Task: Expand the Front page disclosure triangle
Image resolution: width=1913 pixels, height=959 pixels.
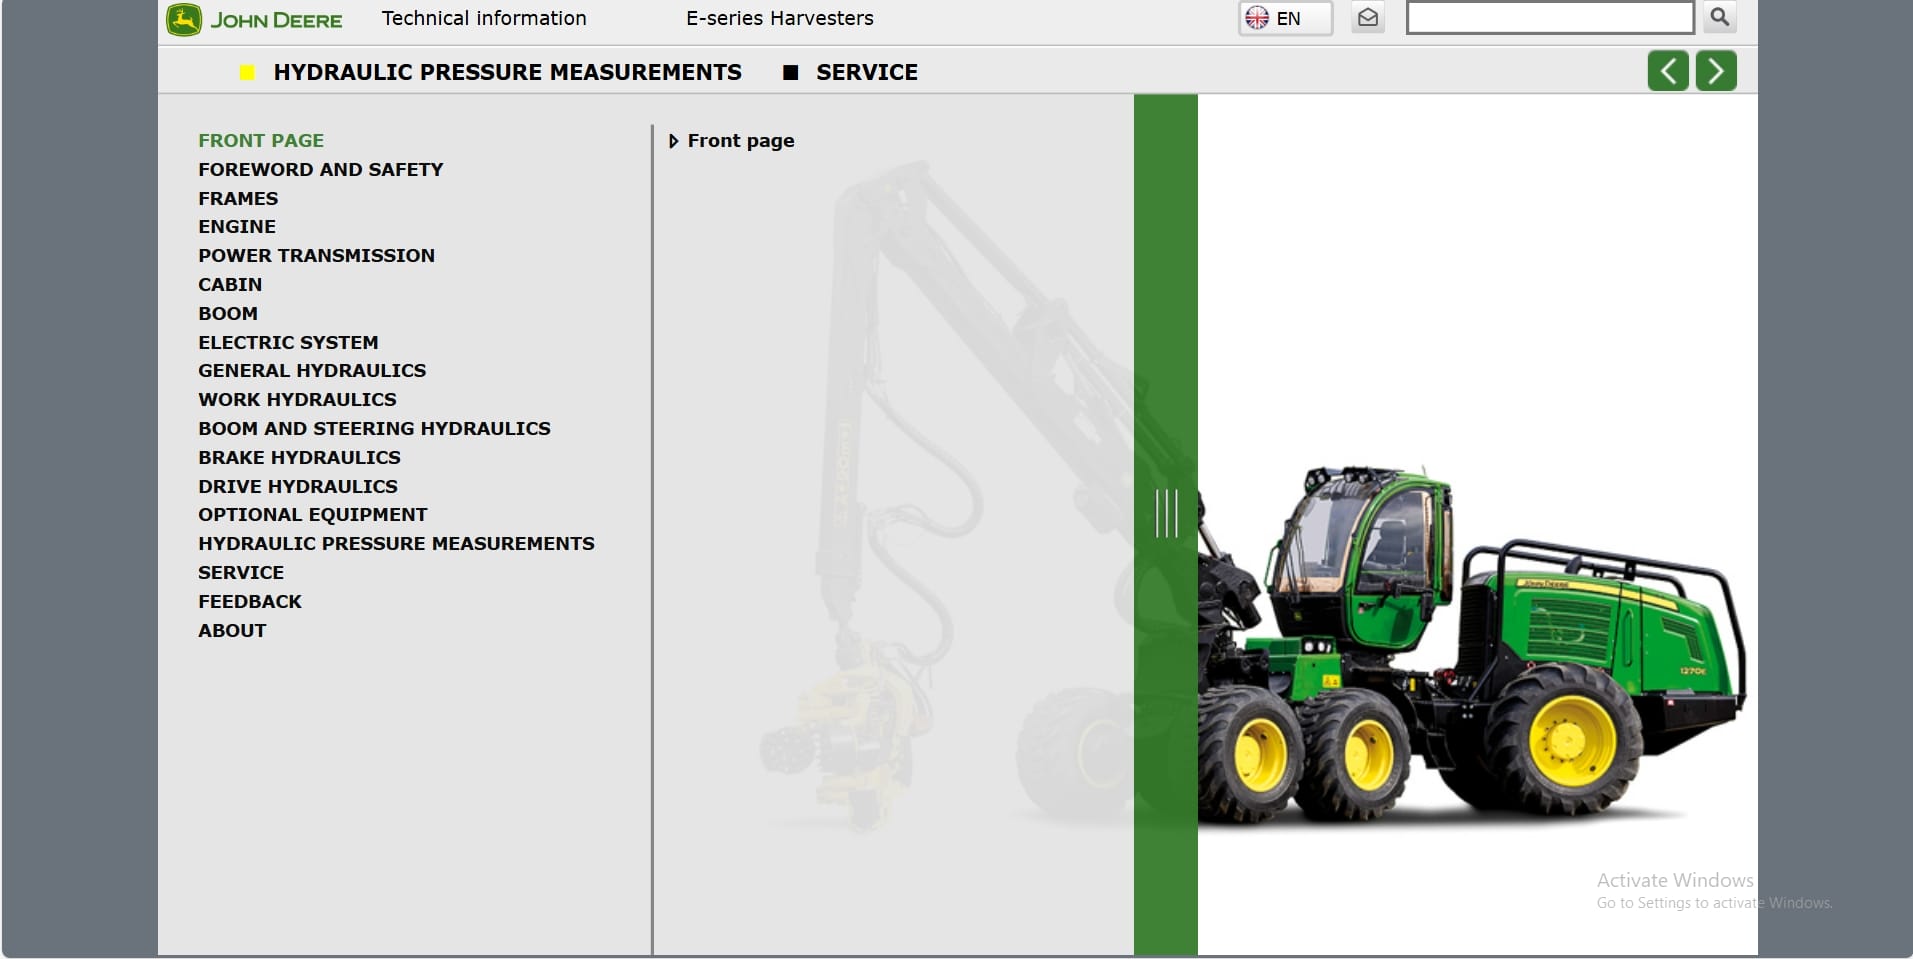Action: pos(674,140)
